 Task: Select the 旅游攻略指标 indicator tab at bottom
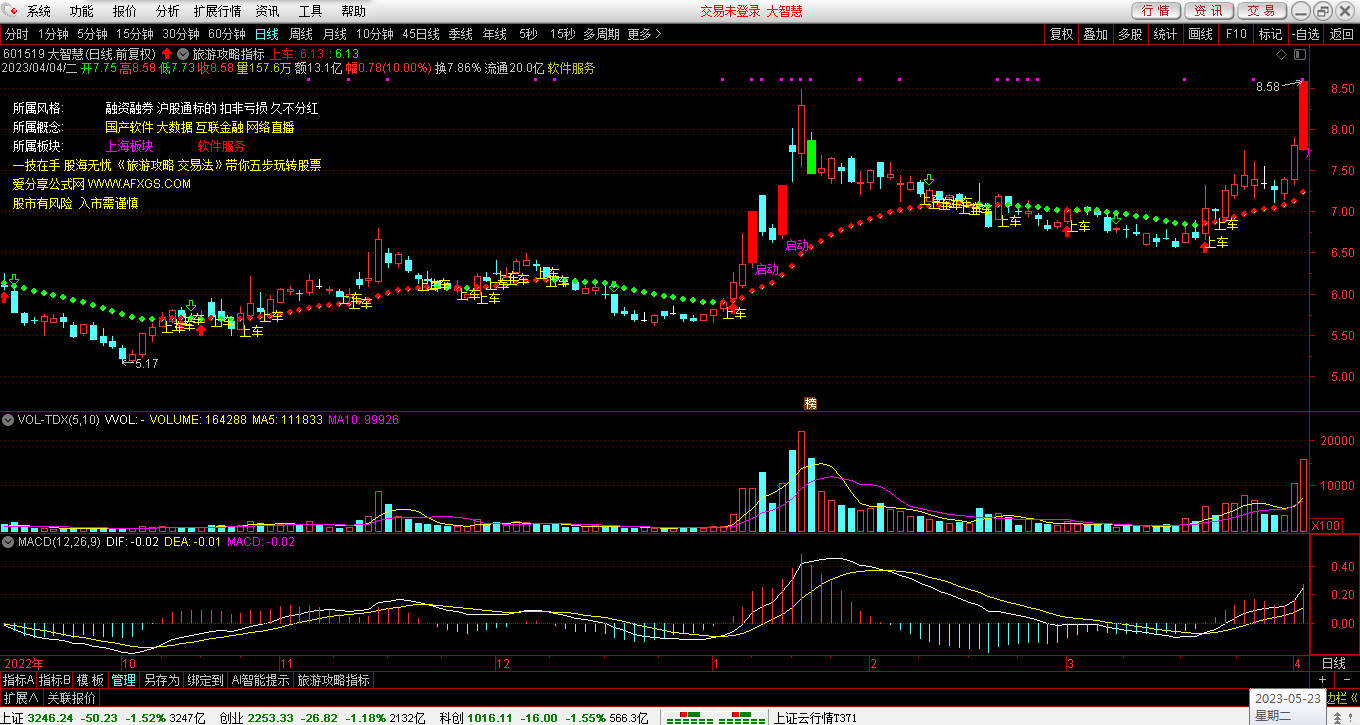(x=333, y=680)
